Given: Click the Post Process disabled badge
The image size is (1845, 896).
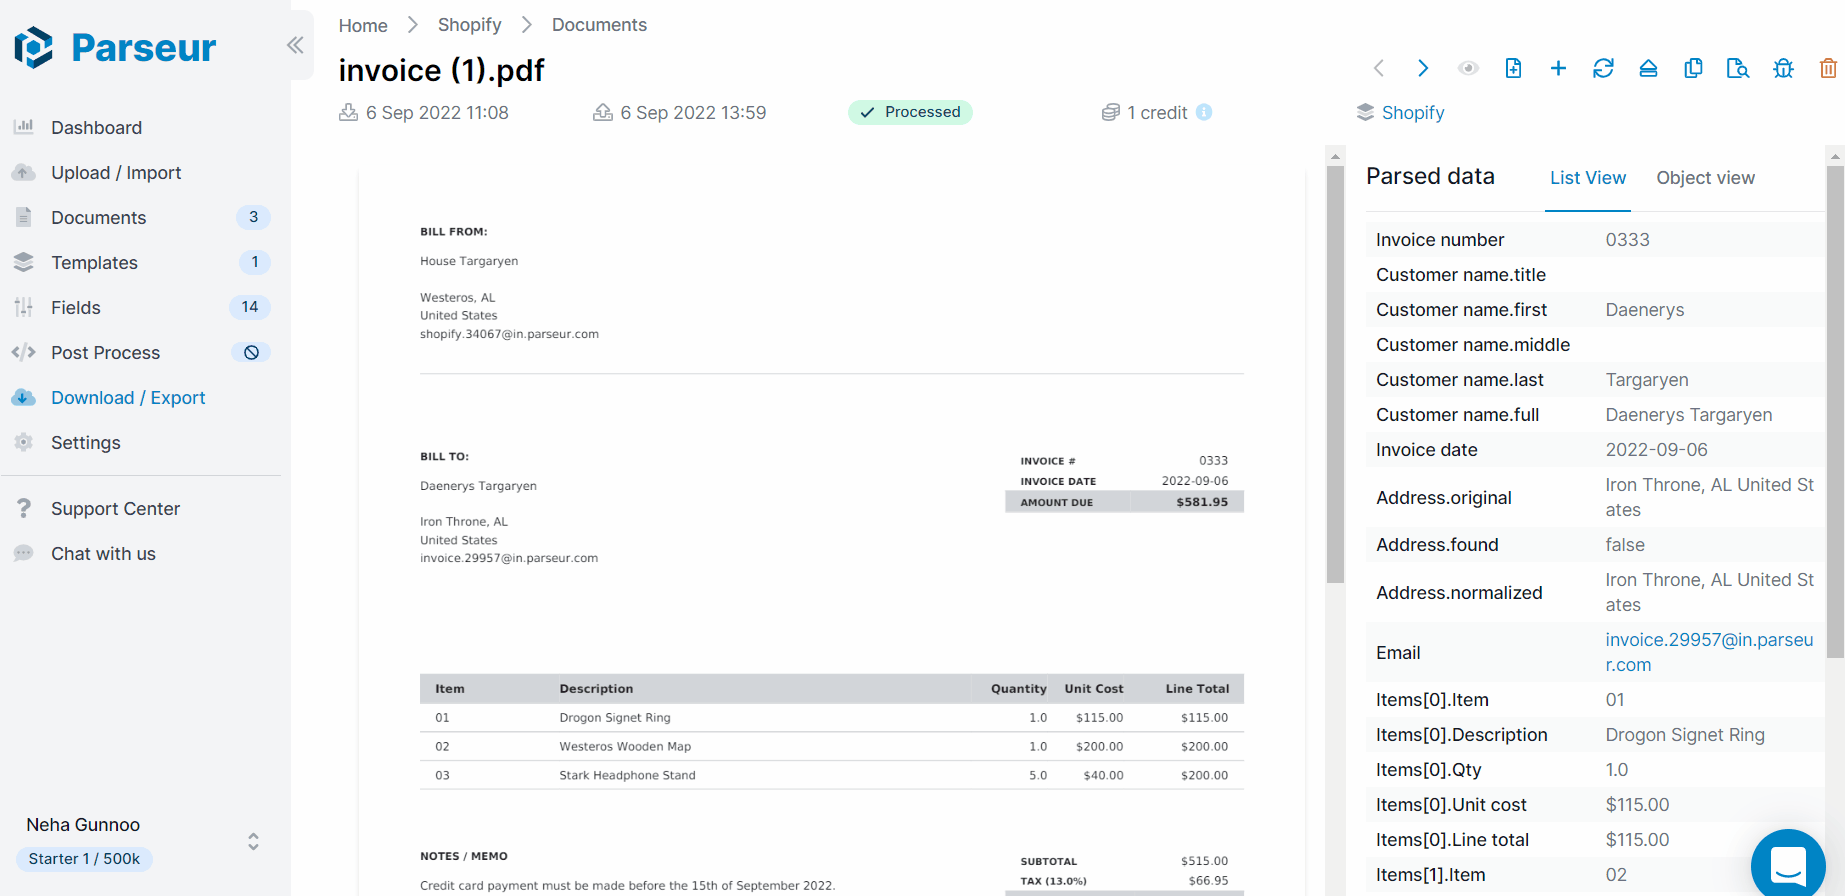Looking at the screenshot, I should click(x=251, y=352).
